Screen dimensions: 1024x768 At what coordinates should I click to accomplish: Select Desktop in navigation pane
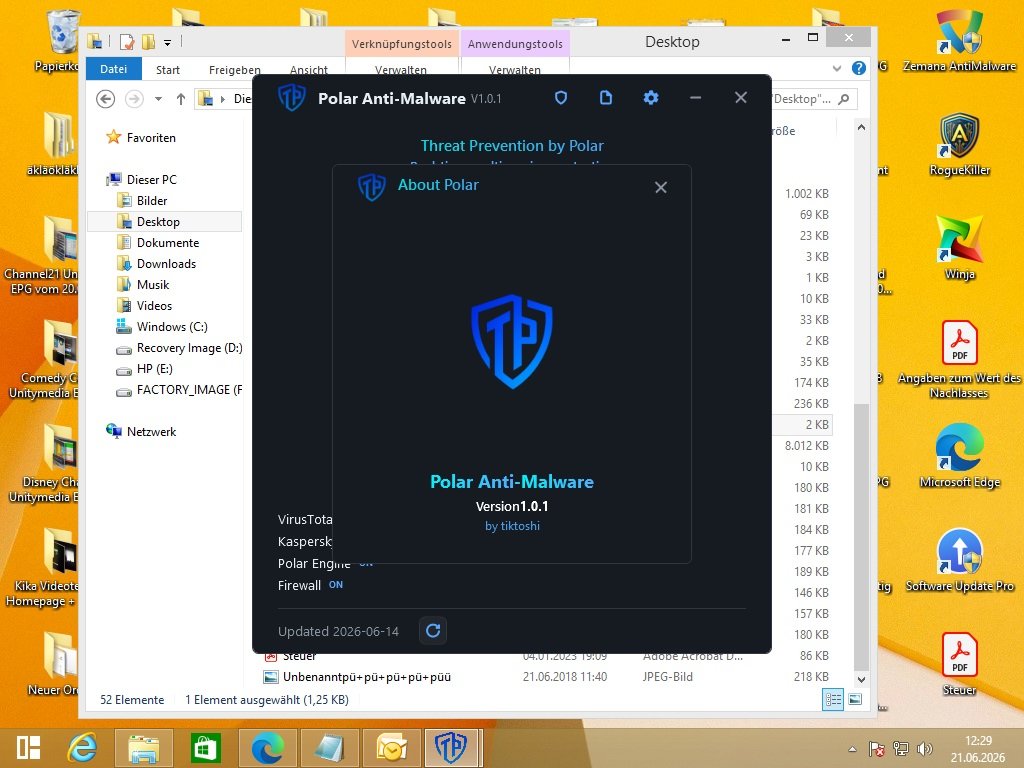coord(165,221)
